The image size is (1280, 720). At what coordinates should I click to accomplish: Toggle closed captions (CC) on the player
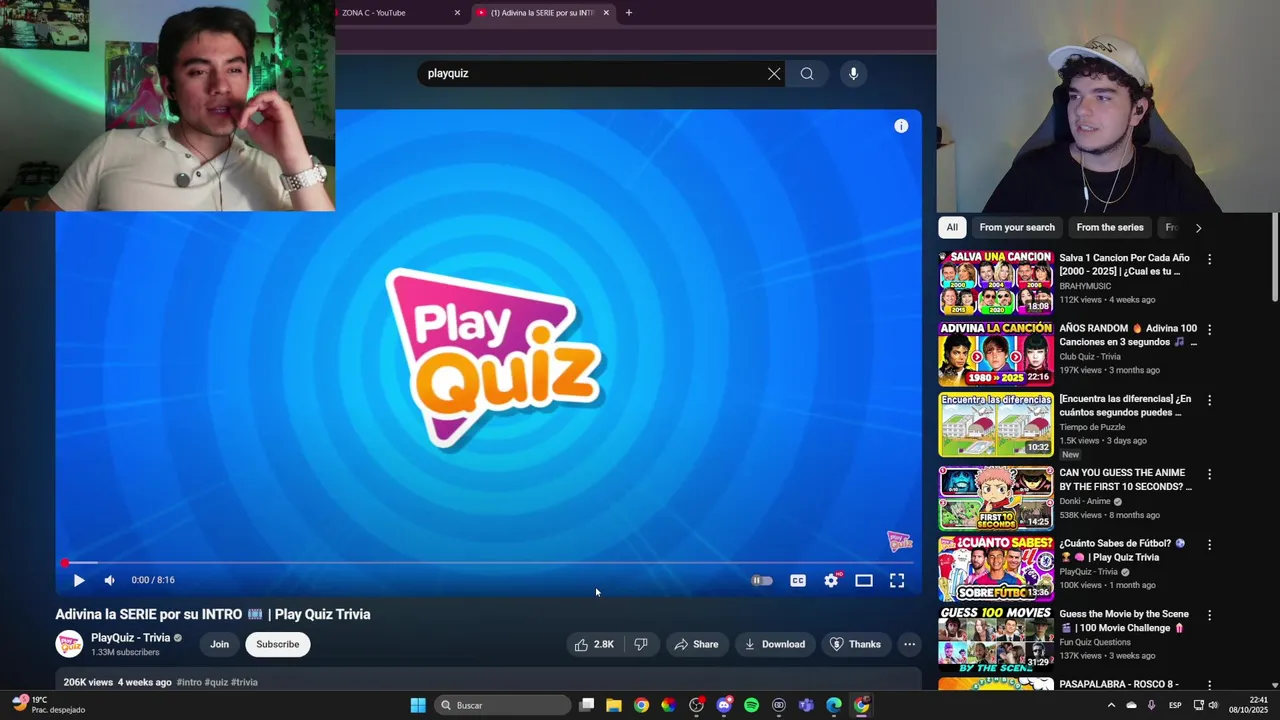pos(798,580)
